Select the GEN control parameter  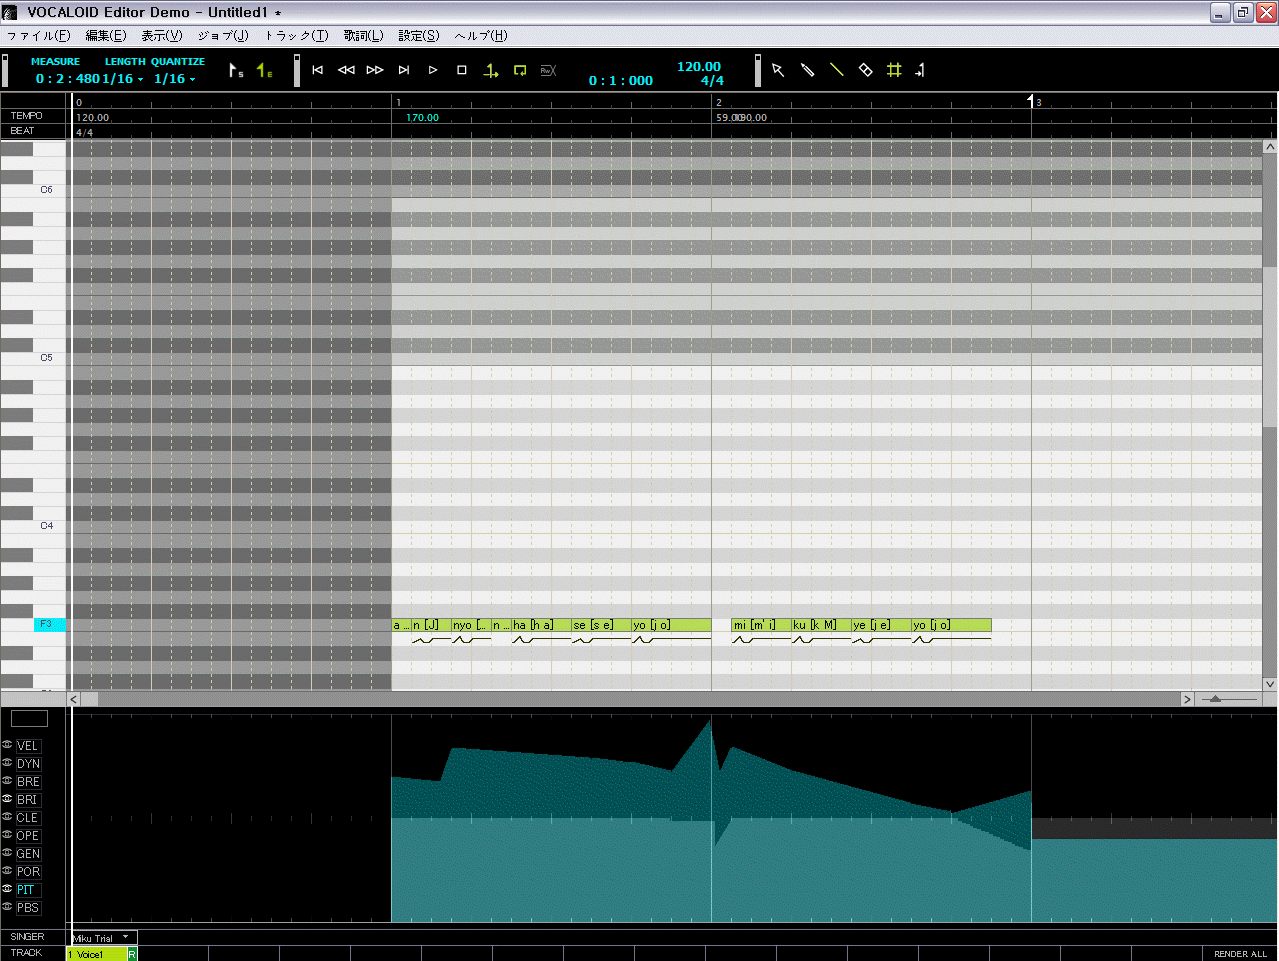(28, 854)
